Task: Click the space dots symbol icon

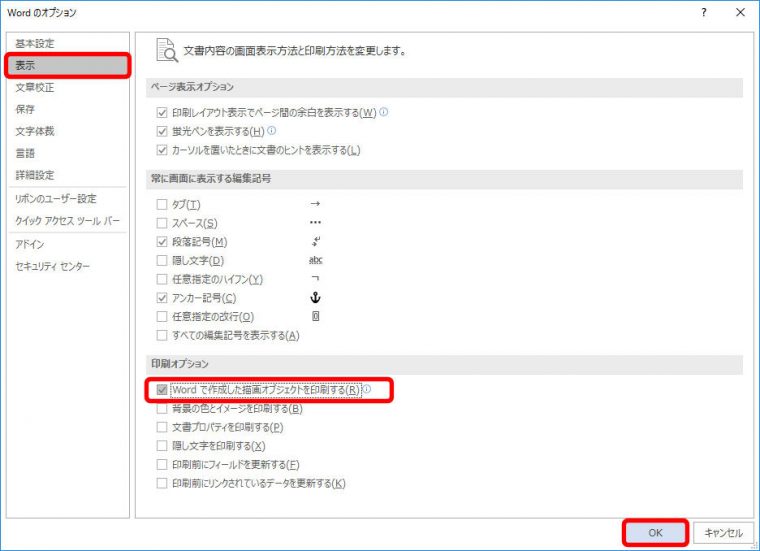Action: click(315, 222)
